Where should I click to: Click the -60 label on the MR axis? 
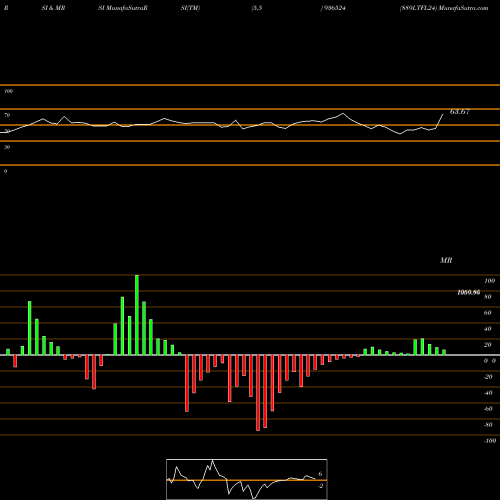coord(488,409)
